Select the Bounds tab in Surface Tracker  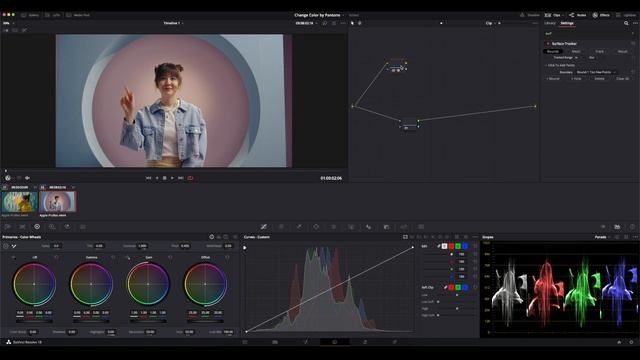click(x=553, y=51)
